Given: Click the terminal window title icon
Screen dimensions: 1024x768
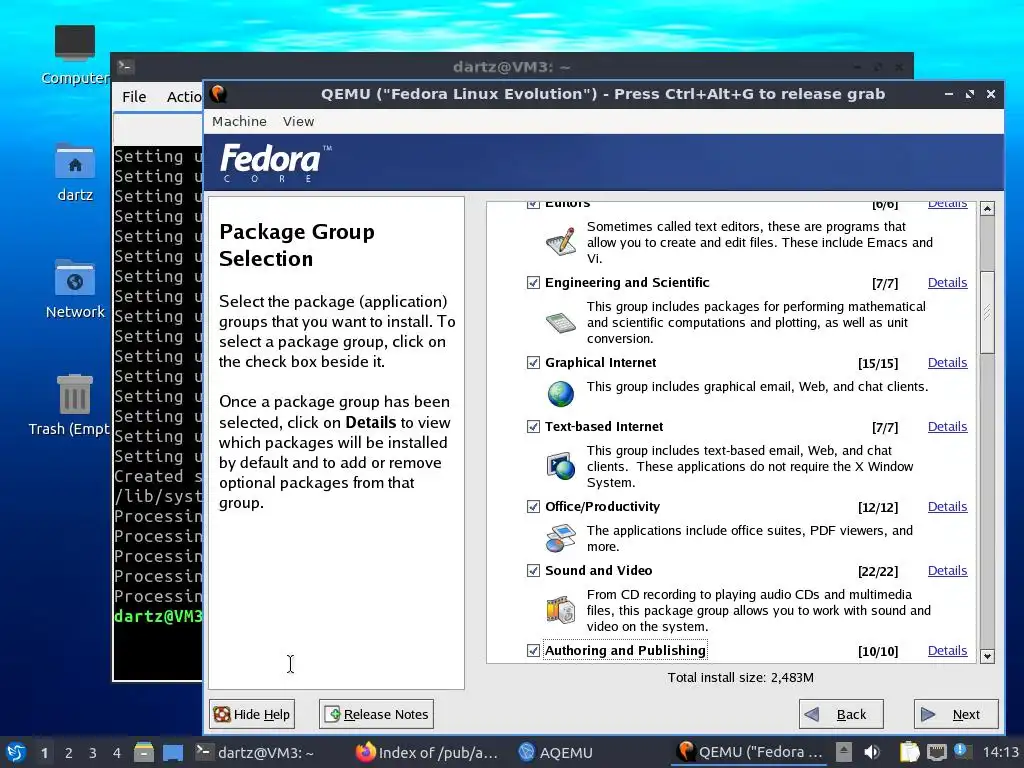Looking at the screenshot, I should coord(126,67).
